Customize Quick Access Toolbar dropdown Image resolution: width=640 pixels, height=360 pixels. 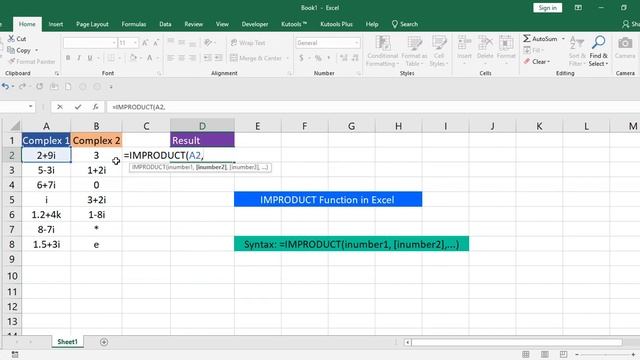(111, 87)
